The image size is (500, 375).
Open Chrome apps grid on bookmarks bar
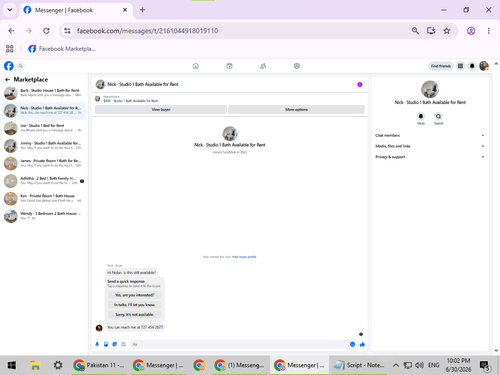[10, 49]
